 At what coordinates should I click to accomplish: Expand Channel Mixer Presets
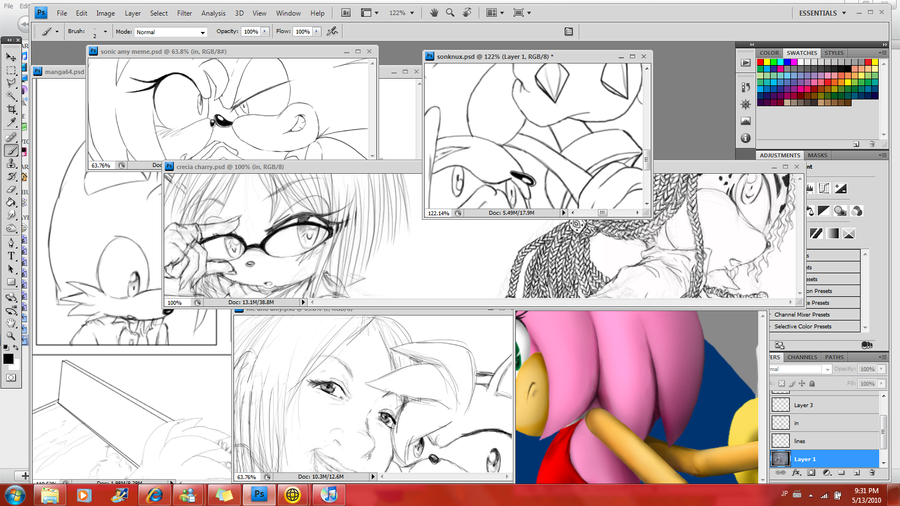814,314
